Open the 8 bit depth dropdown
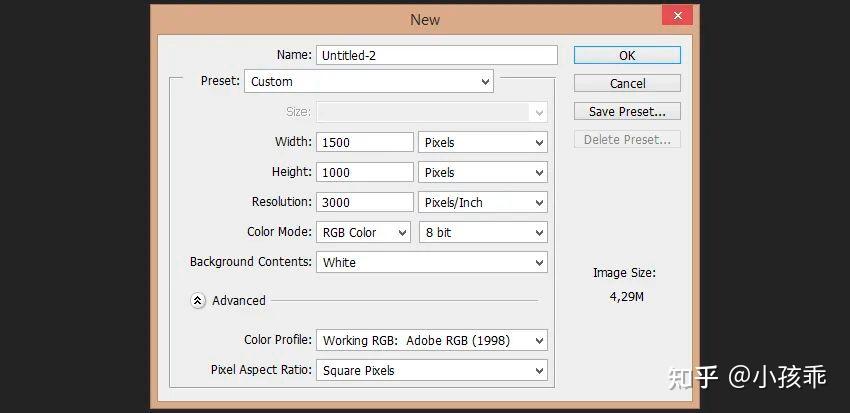The width and height of the screenshot is (850, 413). coord(482,233)
